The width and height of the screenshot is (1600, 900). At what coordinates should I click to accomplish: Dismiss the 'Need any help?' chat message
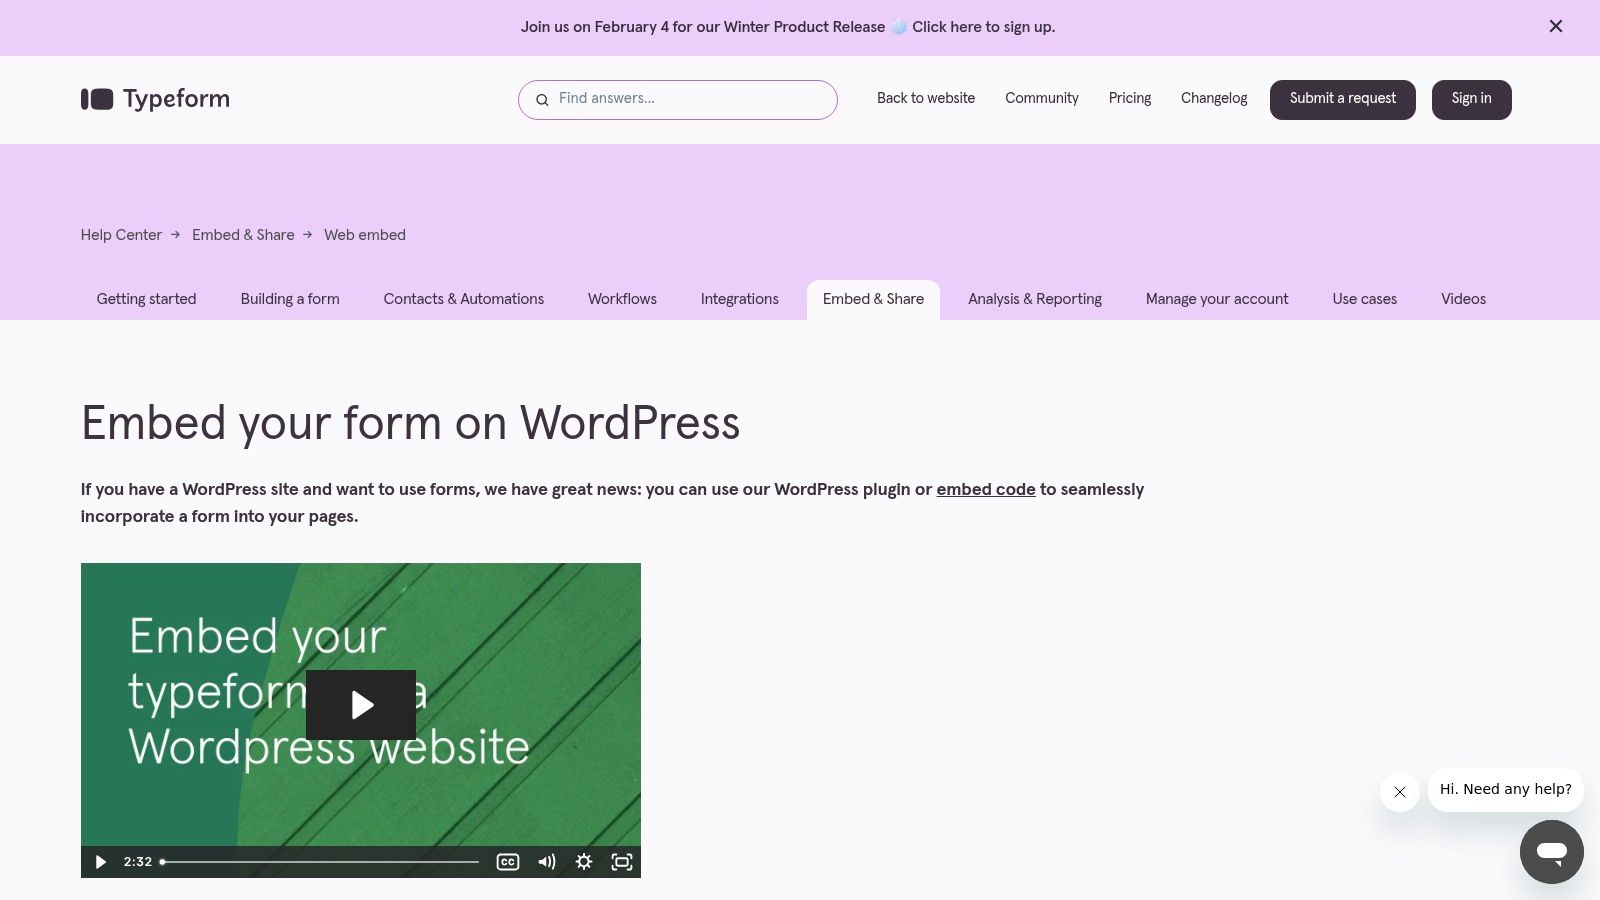1399,791
